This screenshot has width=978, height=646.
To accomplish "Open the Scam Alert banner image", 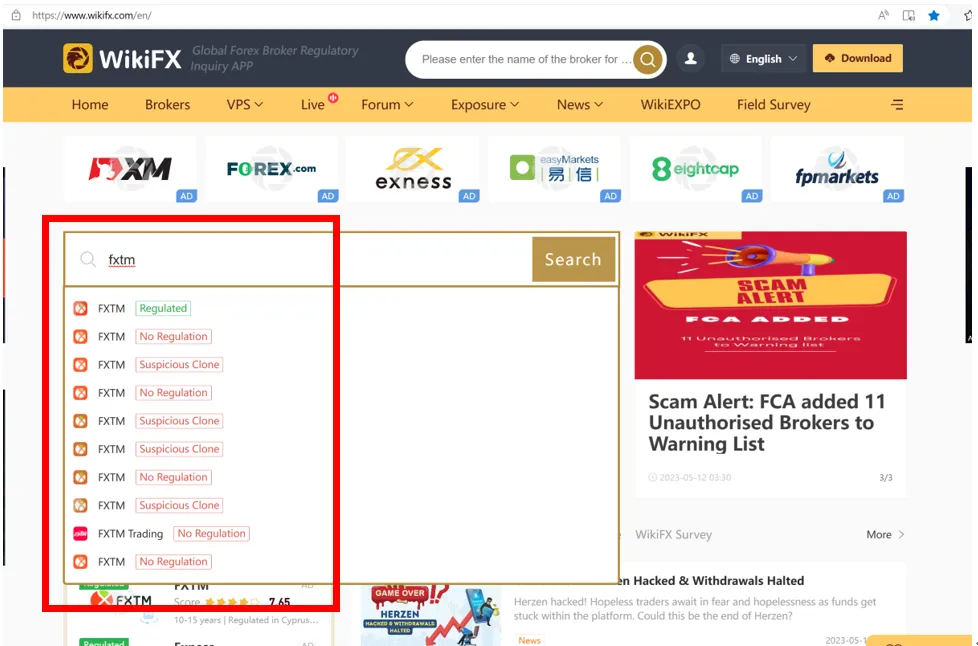I will (770, 305).
